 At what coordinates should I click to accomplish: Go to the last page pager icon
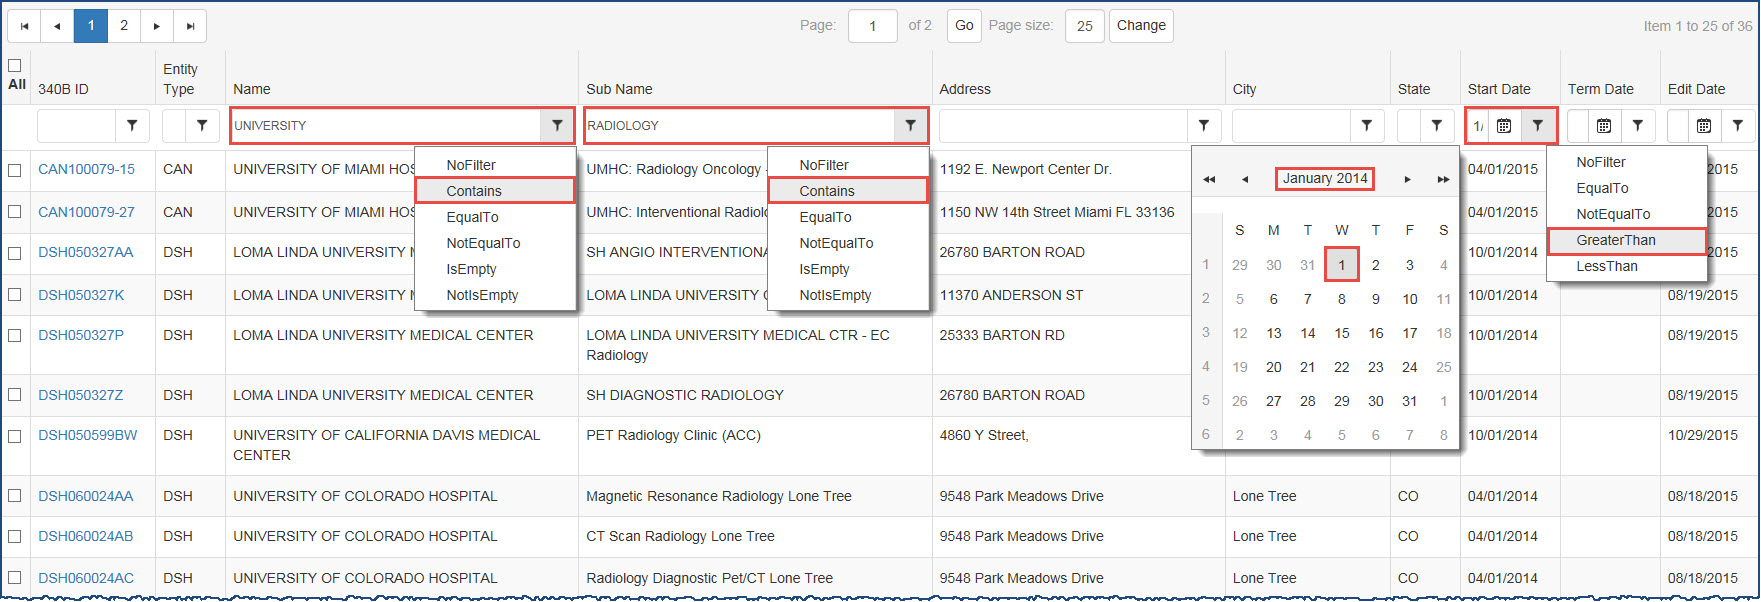[x=190, y=26]
